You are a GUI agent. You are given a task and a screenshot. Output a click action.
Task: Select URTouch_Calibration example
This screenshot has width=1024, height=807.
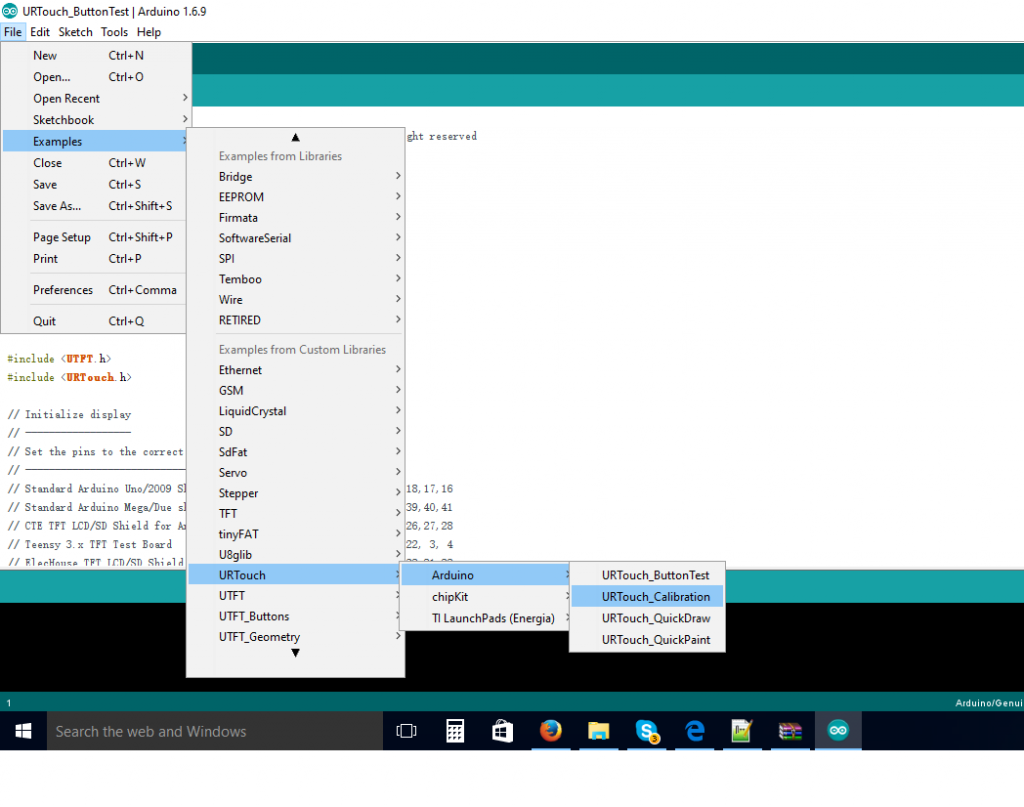(x=655, y=597)
